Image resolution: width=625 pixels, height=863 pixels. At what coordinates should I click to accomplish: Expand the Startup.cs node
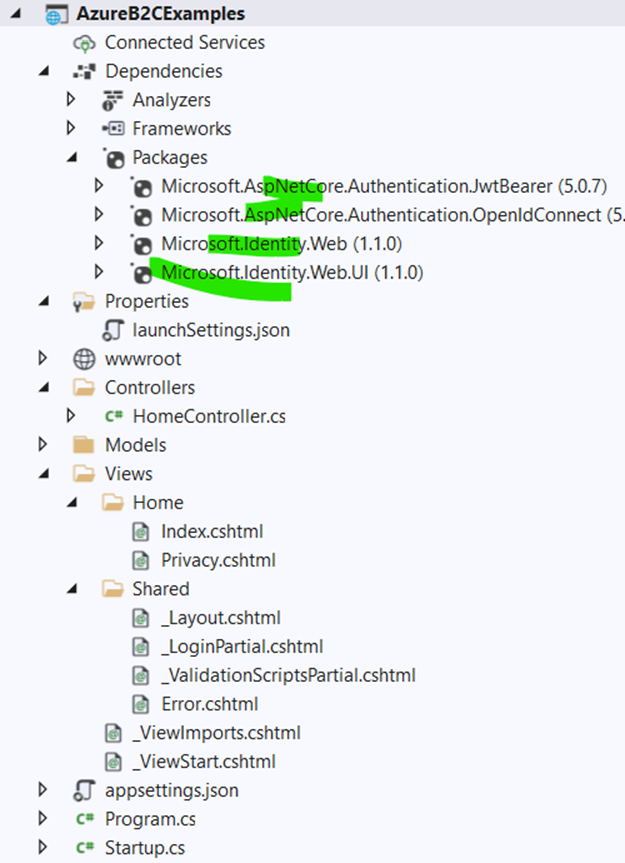pos(42,847)
